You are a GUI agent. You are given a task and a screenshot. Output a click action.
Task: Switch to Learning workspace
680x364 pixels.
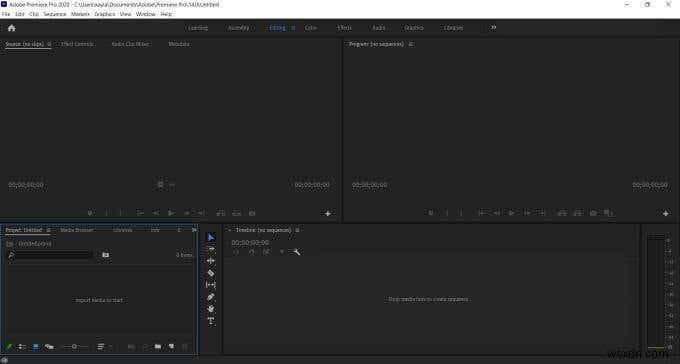pos(198,28)
